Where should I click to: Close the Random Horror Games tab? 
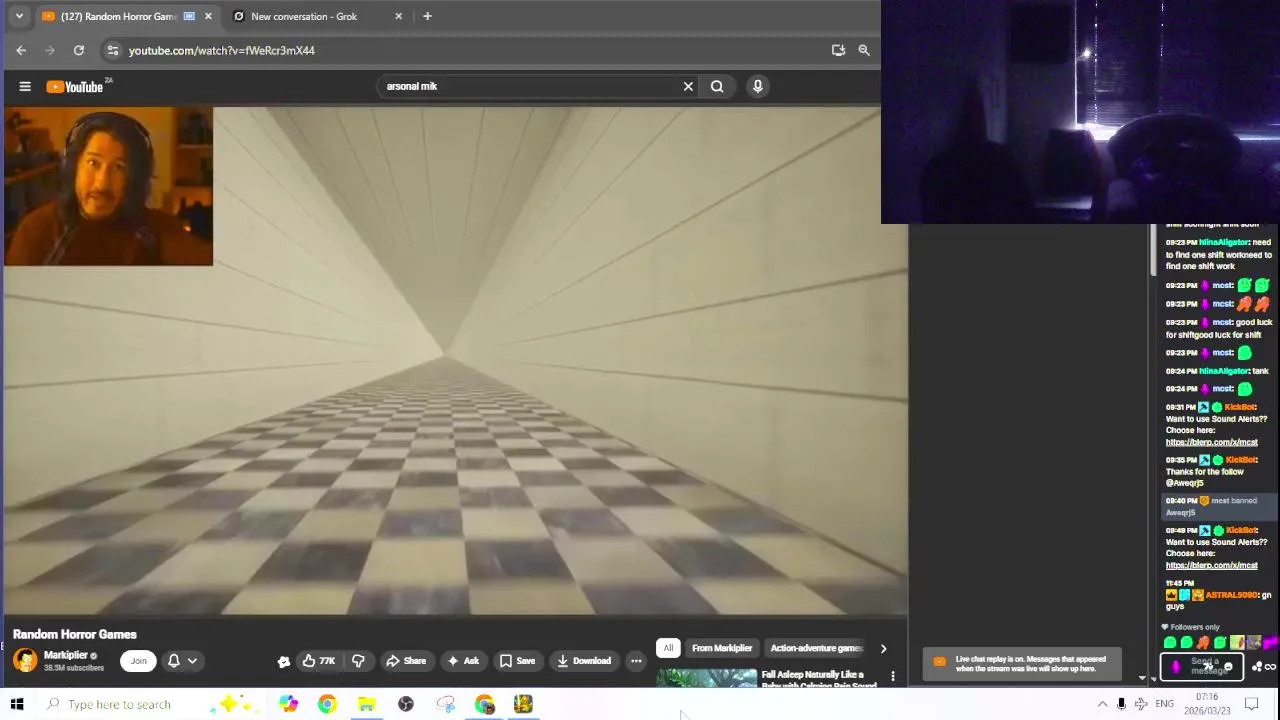coord(208,16)
